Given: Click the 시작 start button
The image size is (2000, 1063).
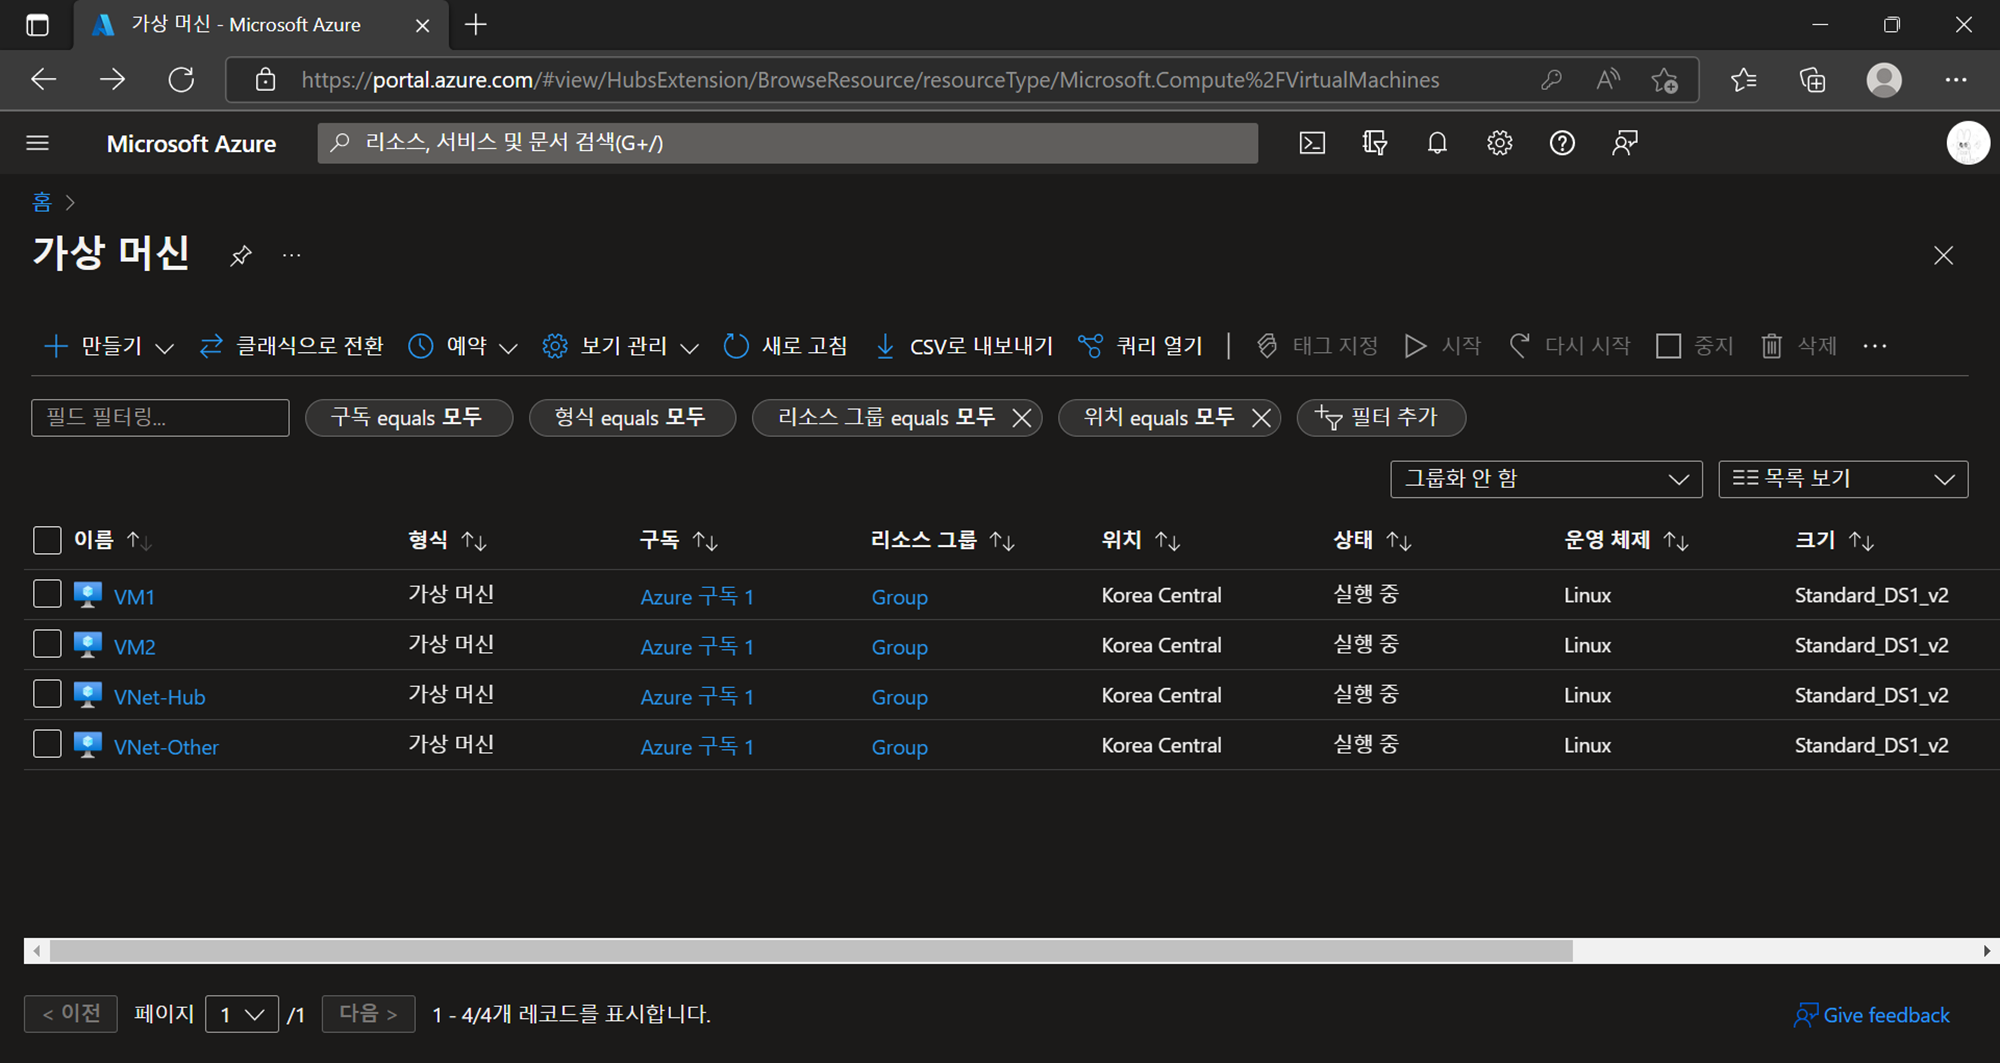Looking at the screenshot, I should pyautogui.click(x=1443, y=346).
